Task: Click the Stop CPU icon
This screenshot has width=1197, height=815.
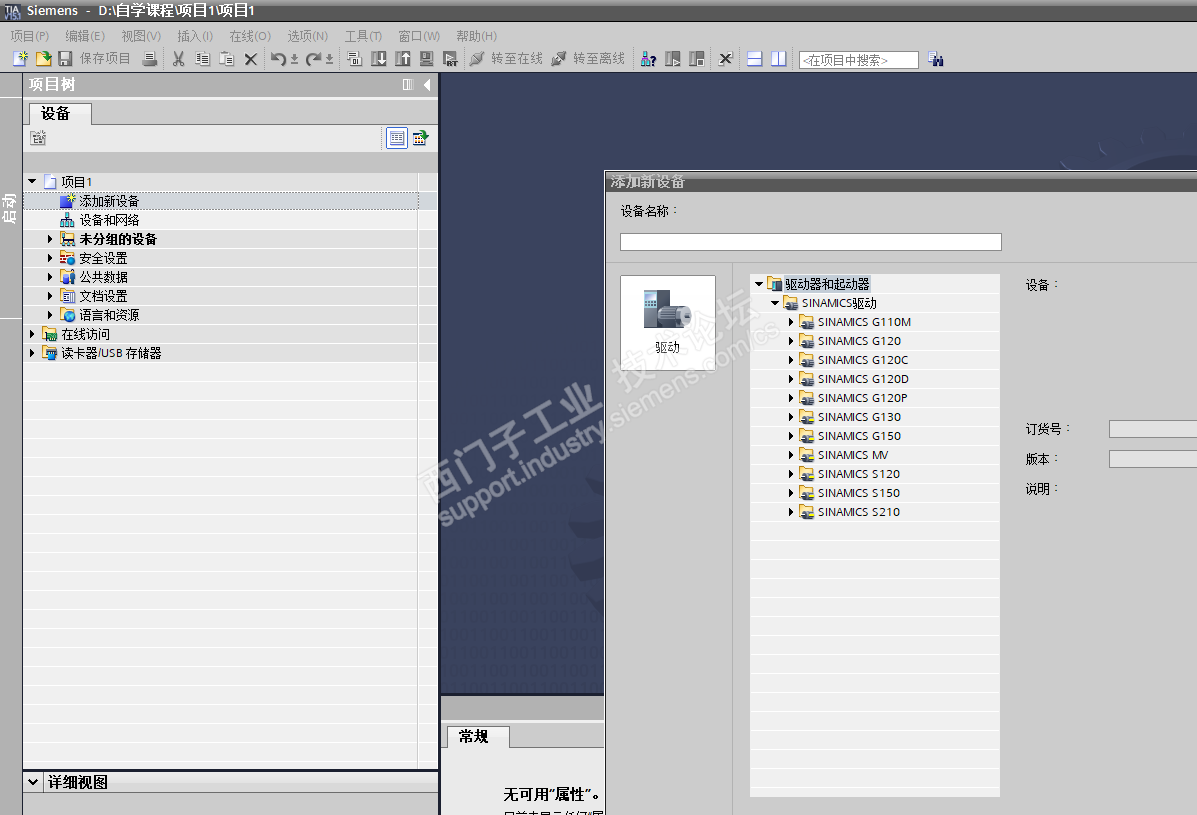Action: [696, 59]
